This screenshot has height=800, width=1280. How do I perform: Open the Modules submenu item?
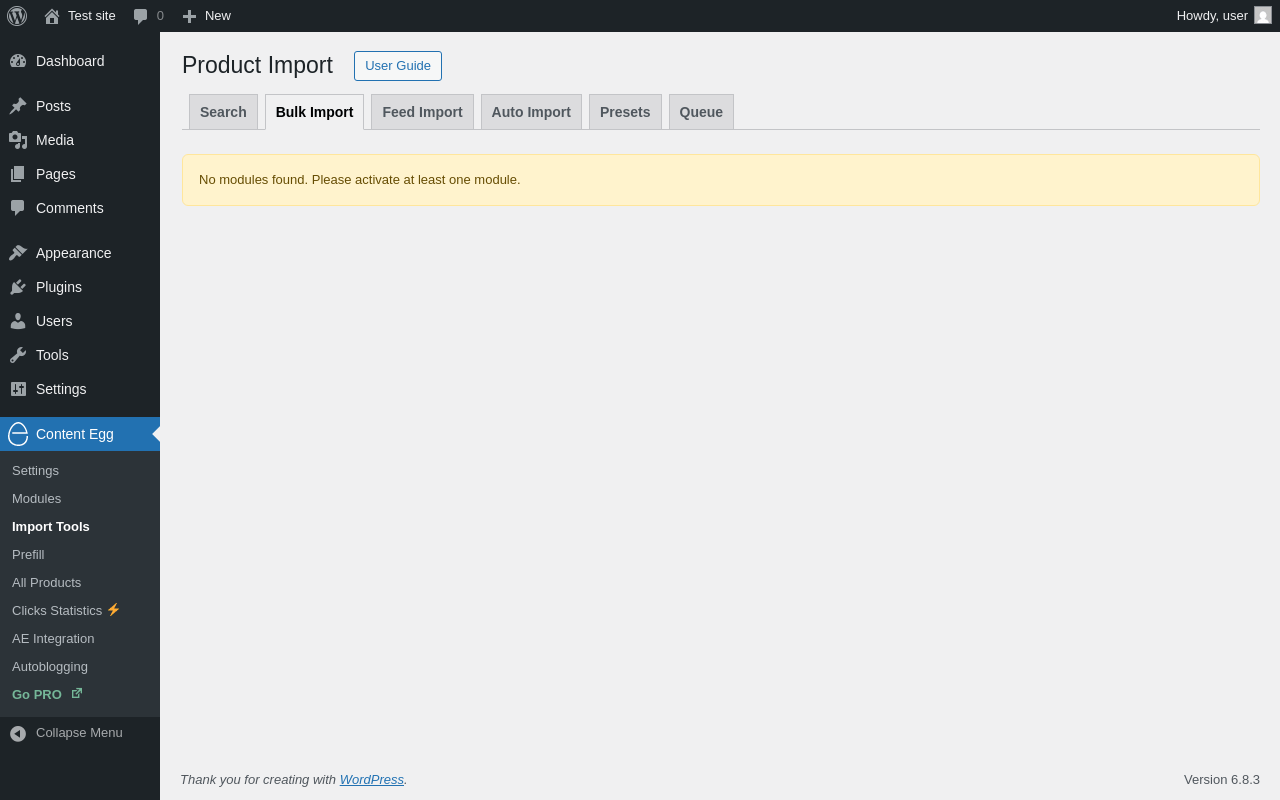pos(36,498)
